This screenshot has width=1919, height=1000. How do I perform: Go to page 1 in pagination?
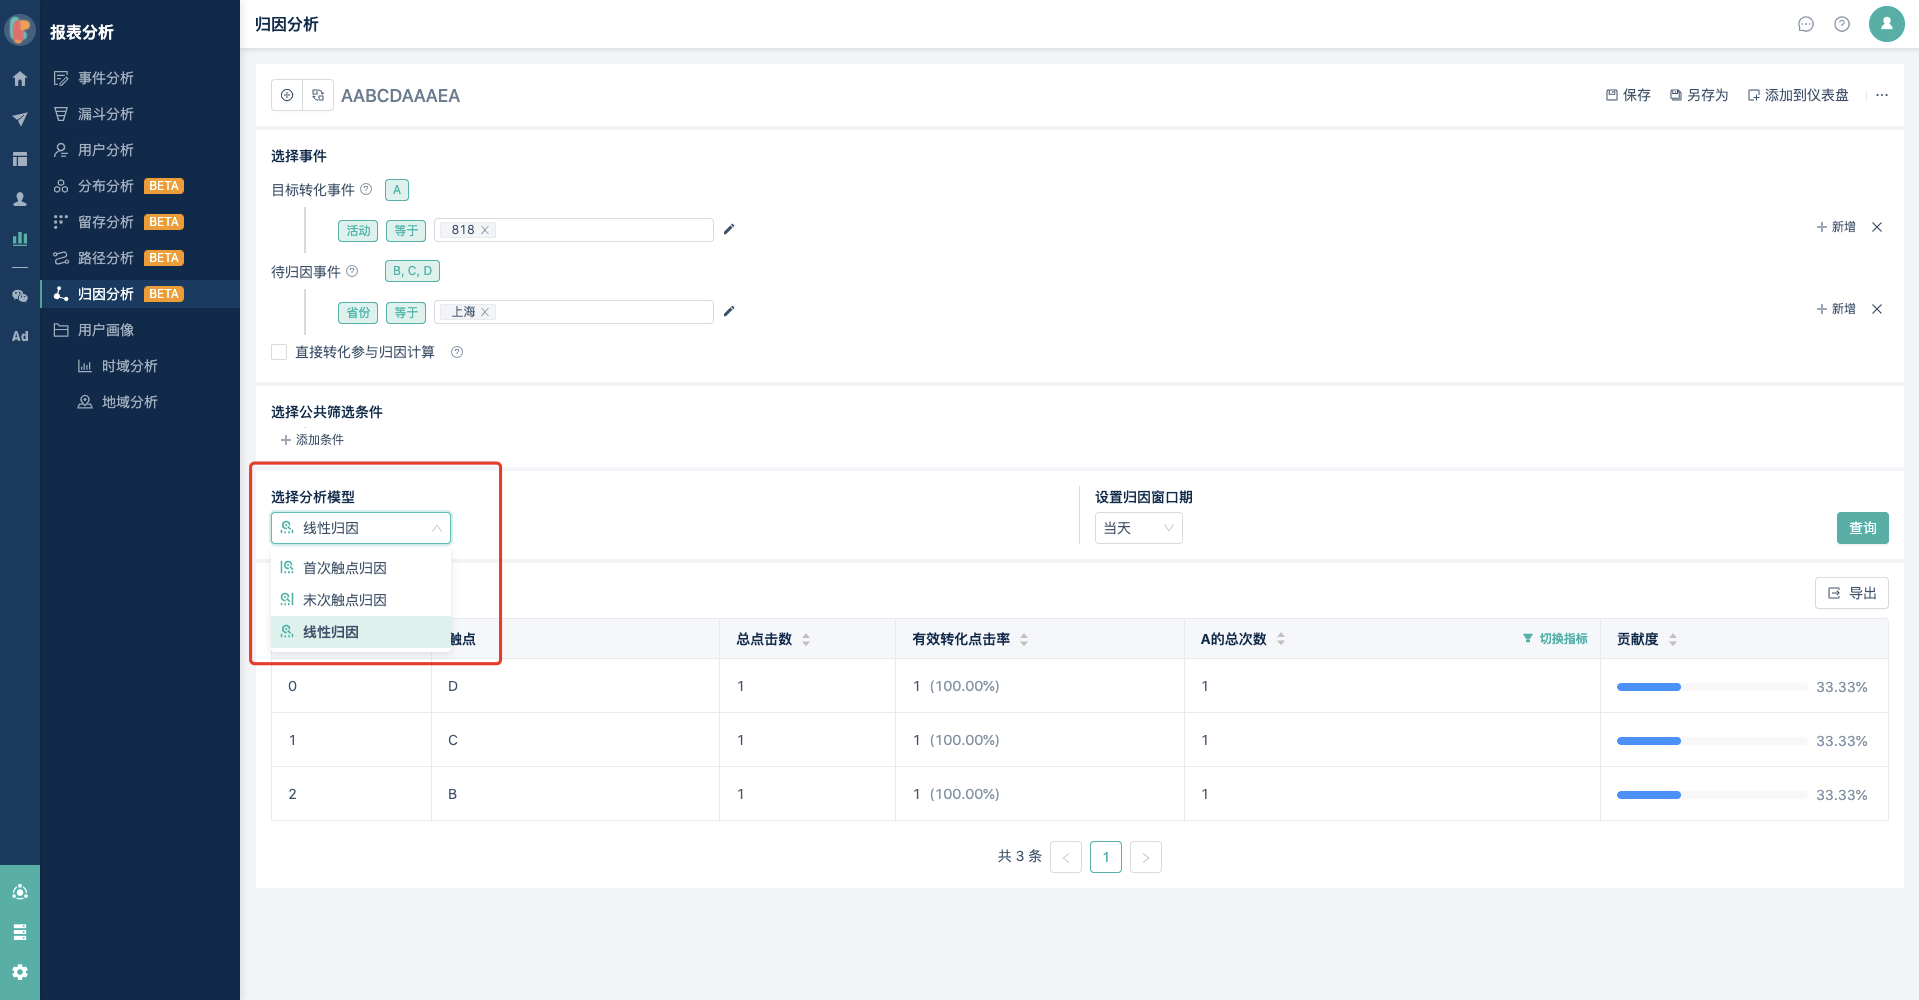pos(1106,857)
